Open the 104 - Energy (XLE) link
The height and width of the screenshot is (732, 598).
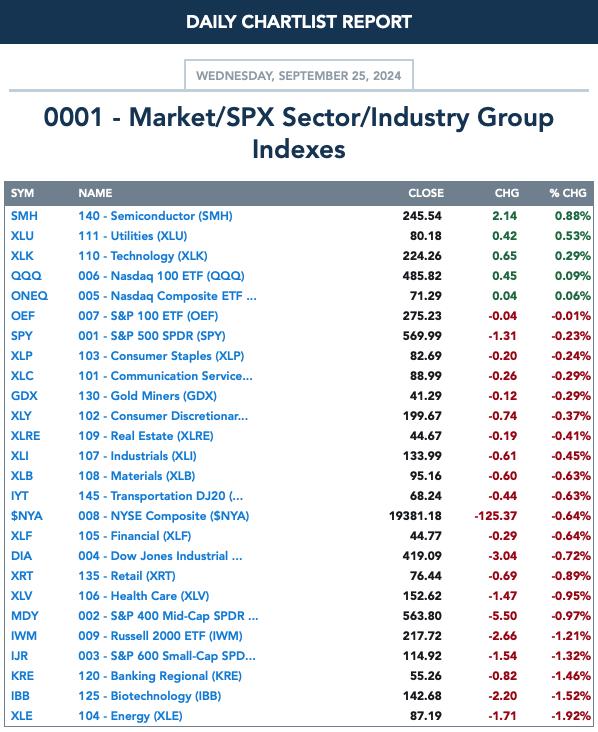pyautogui.click(x=130, y=716)
